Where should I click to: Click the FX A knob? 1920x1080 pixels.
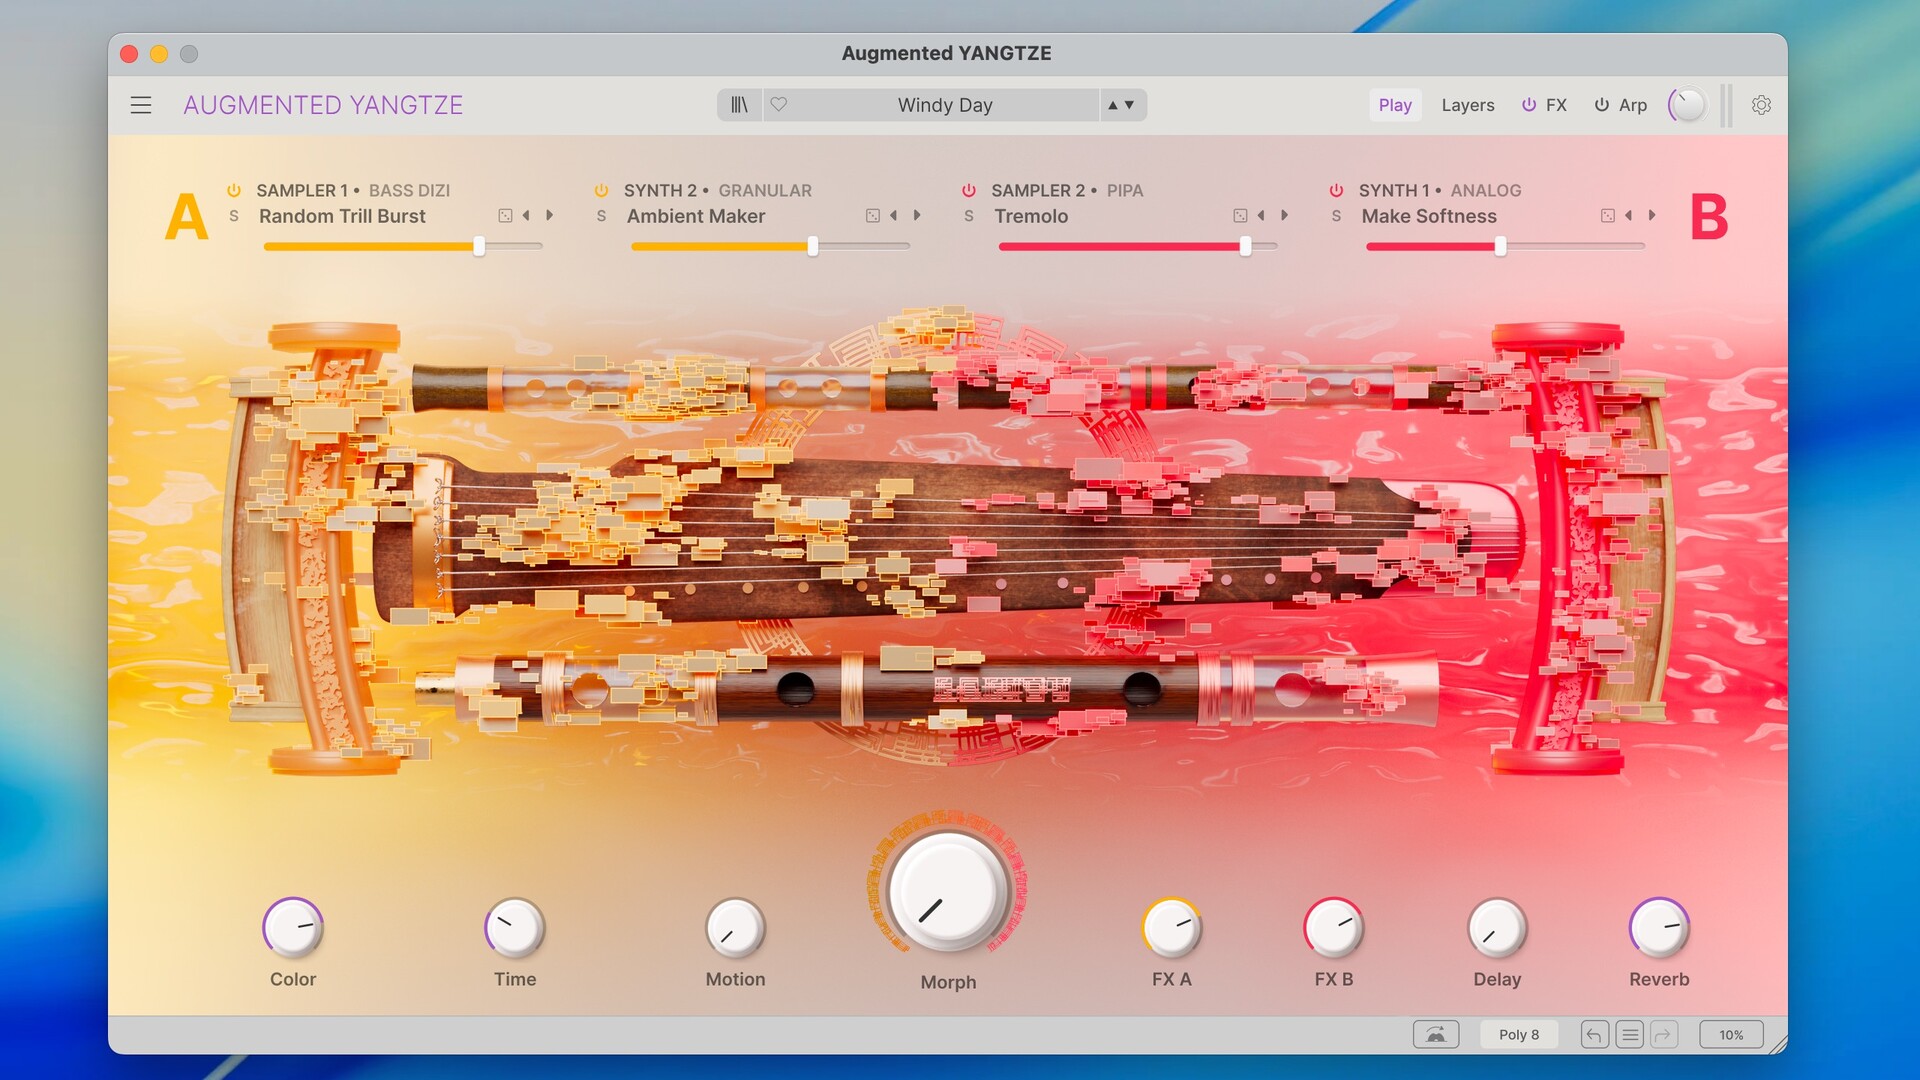click(x=1172, y=927)
